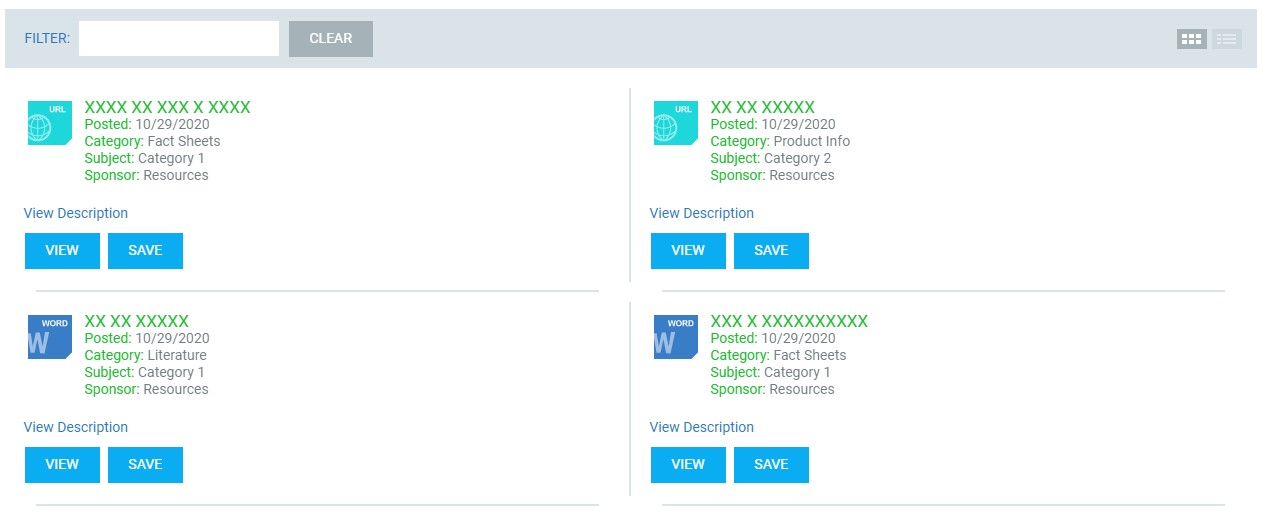View the Literature Word document
Image resolution: width=1275 pixels, height=515 pixels.
pyautogui.click(x=62, y=465)
